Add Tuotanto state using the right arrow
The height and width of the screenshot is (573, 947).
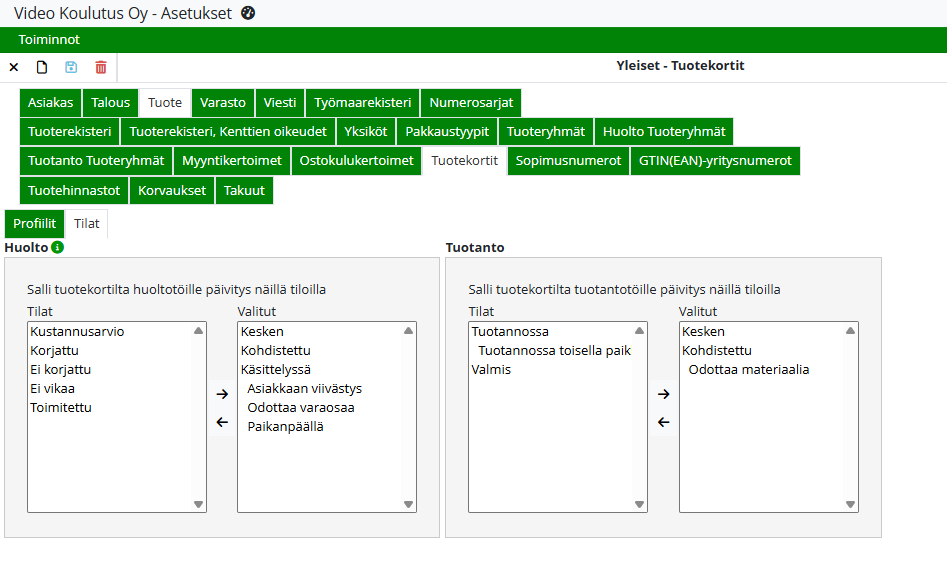[x=663, y=394]
